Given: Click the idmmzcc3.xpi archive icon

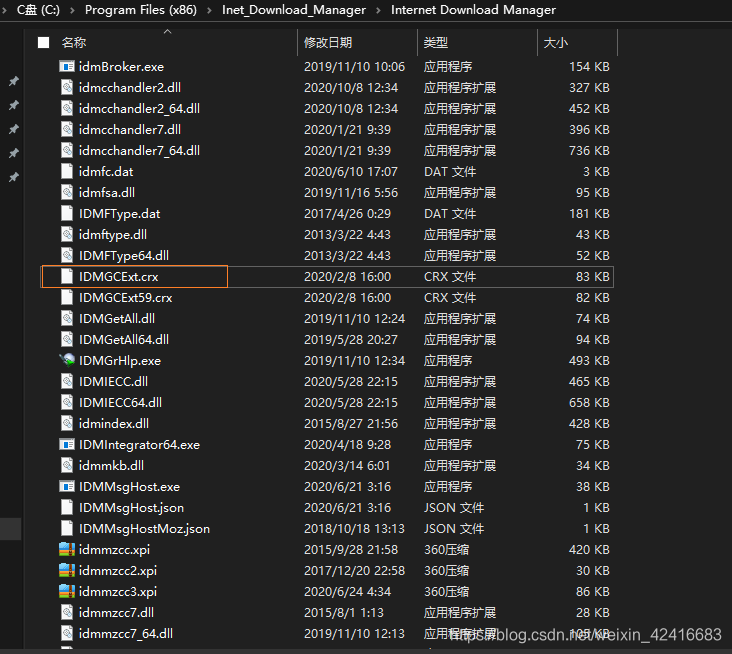Looking at the screenshot, I should pyautogui.click(x=67, y=591).
